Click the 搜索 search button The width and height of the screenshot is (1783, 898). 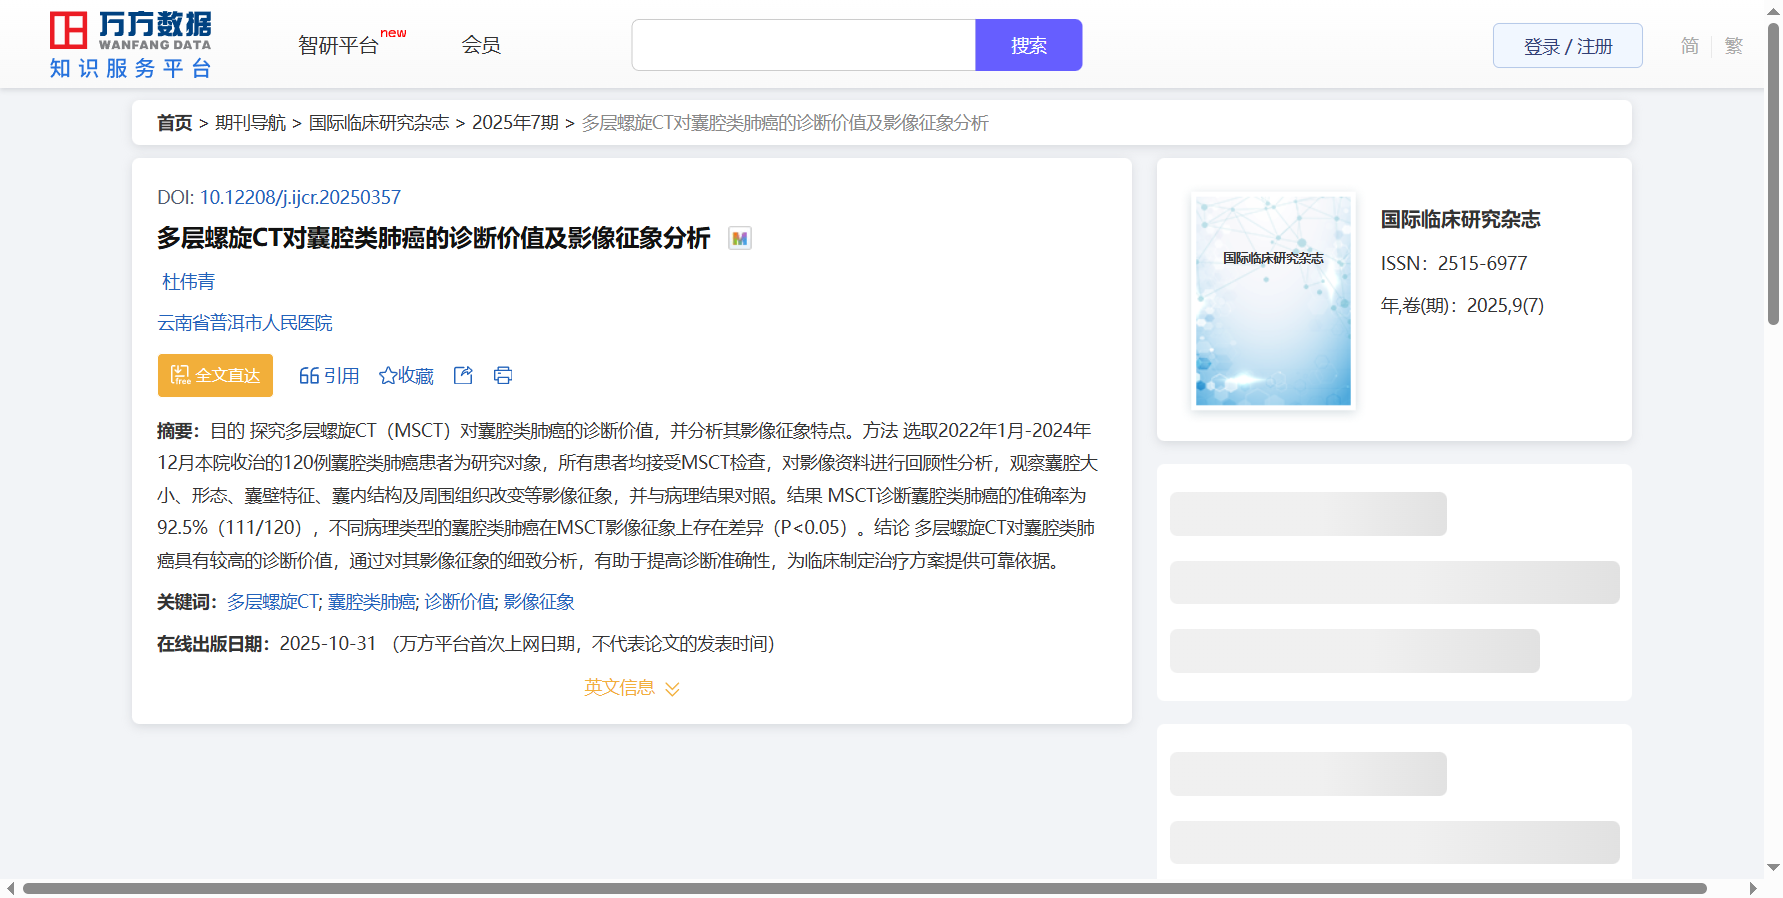click(x=1028, y=45)
